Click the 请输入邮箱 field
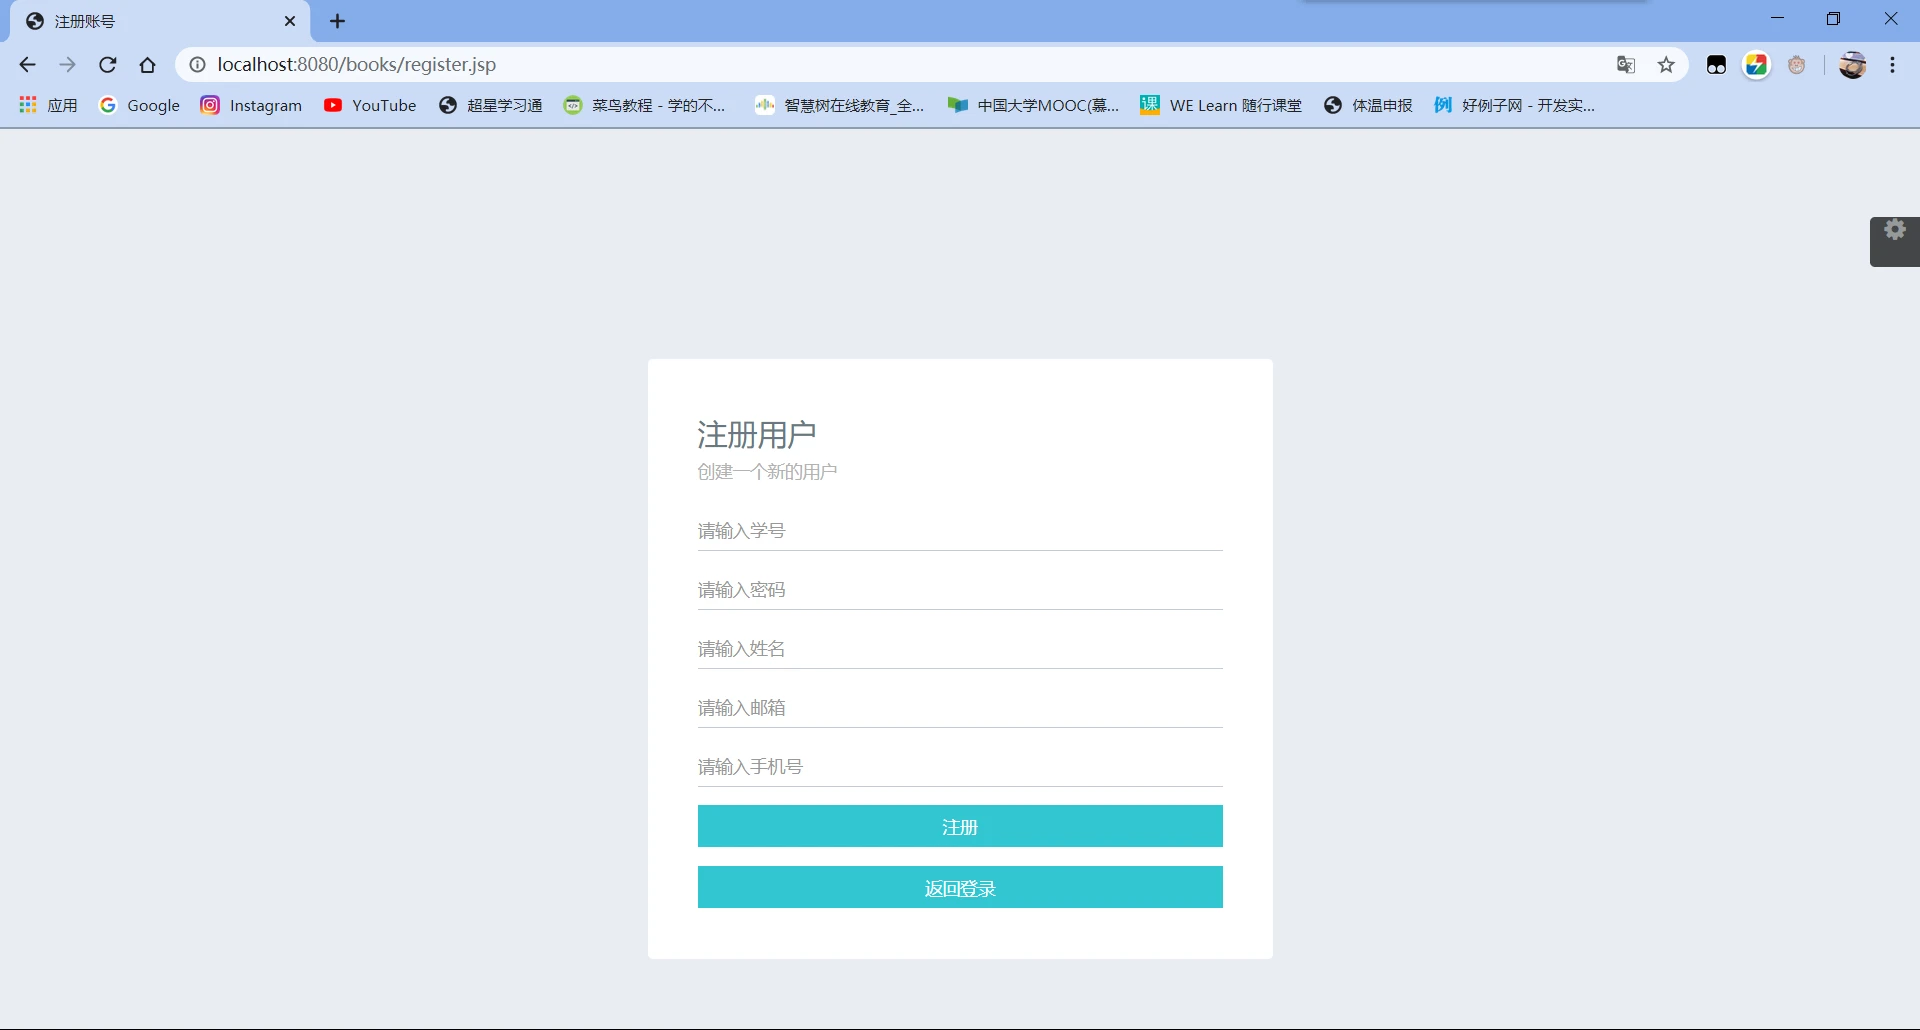The width and height of the screenshot is (1920, 1030). (960, 708)
